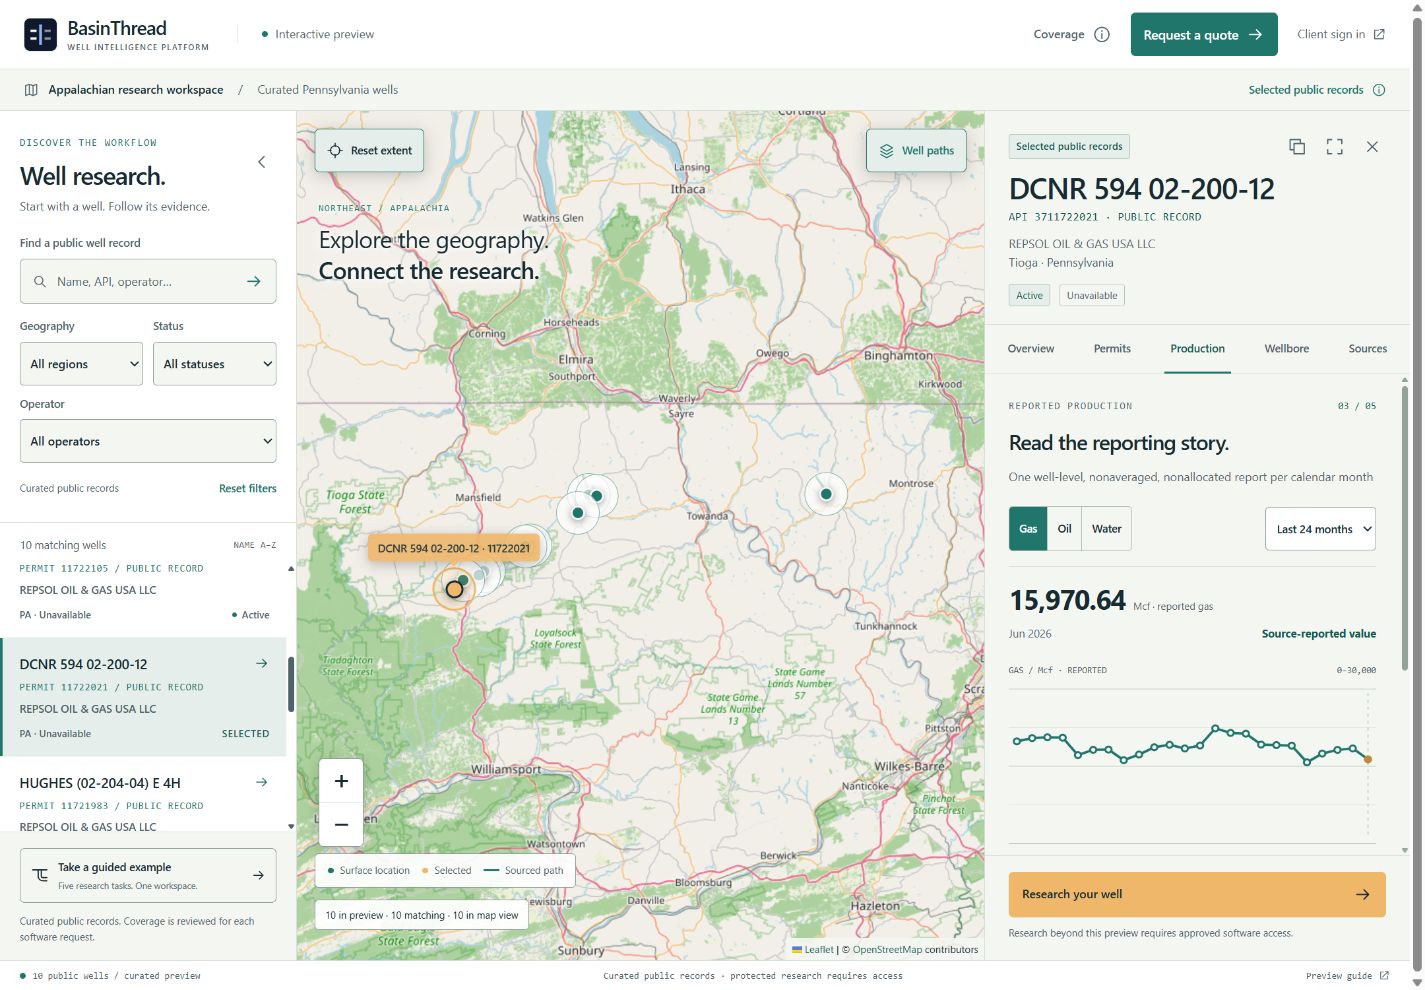Toggle Well paths layer on map
Screen dimensions: 1425x990
(916, 151)
